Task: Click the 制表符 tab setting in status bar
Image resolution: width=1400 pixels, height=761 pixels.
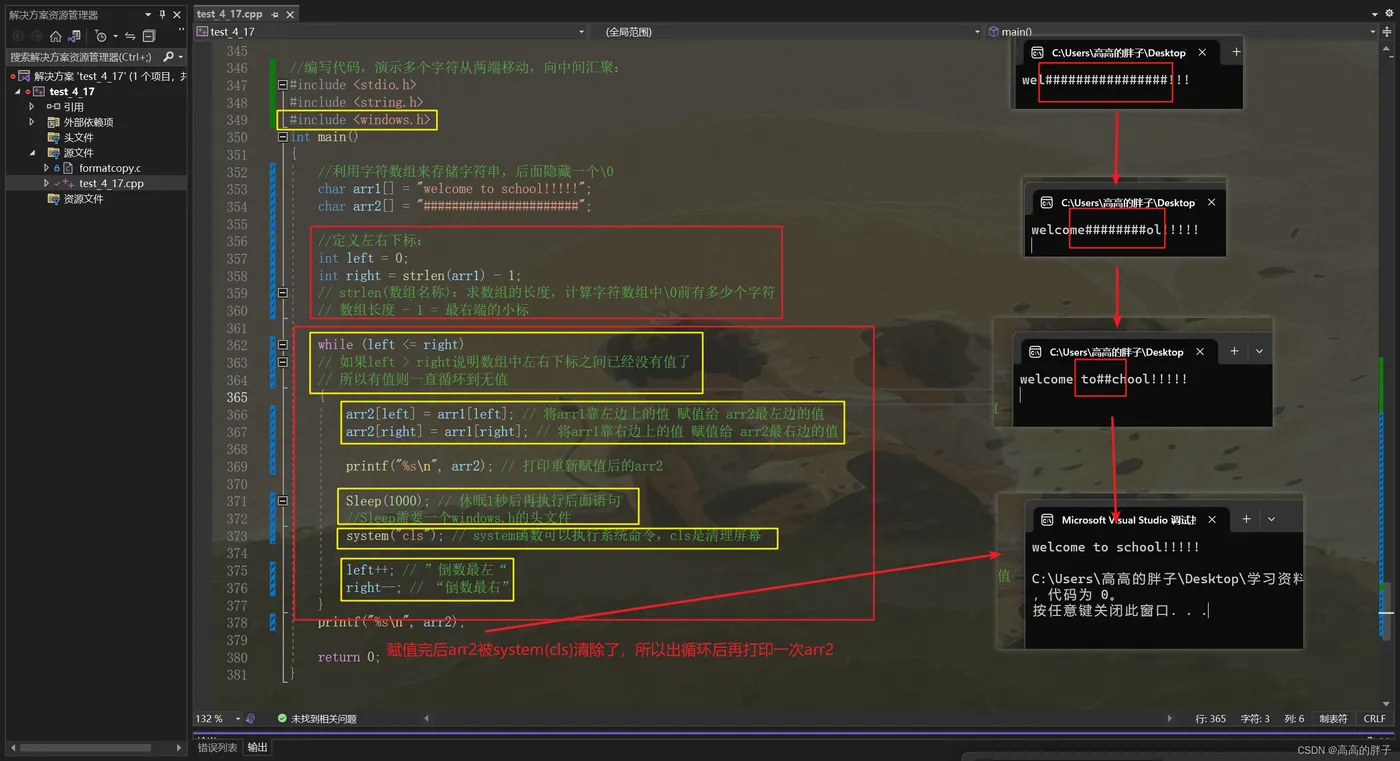Action: (1333, 718)
